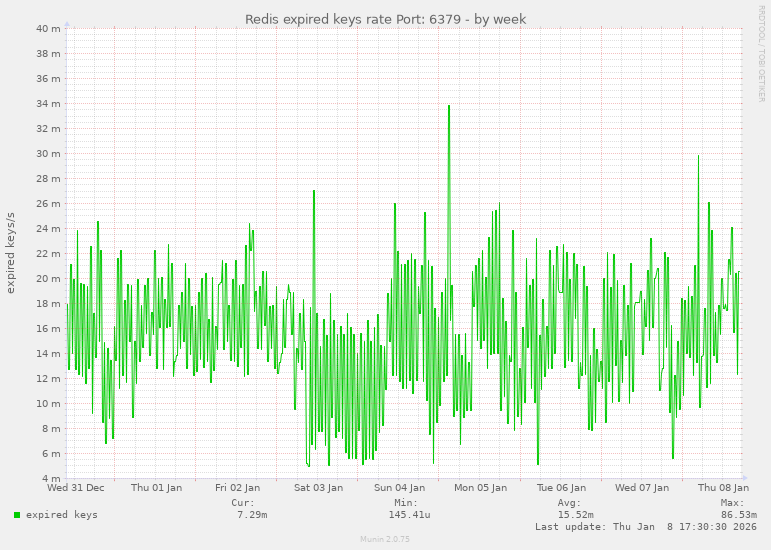Screen dimensions: 771x550
Task: Click the 'Cur:' column header
Action: (243, 503)
